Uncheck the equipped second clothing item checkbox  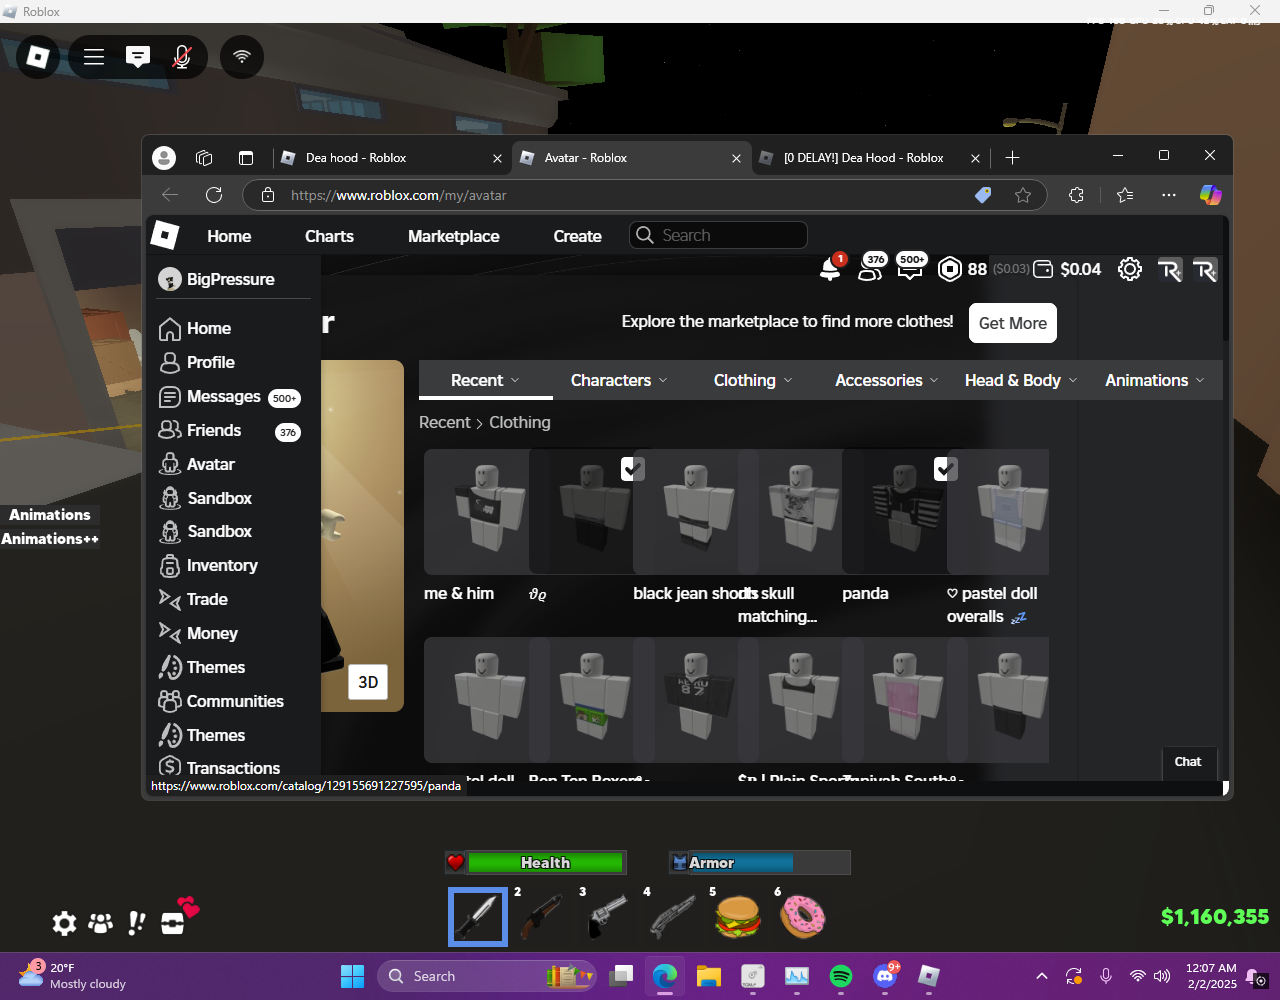click(632, 469)
